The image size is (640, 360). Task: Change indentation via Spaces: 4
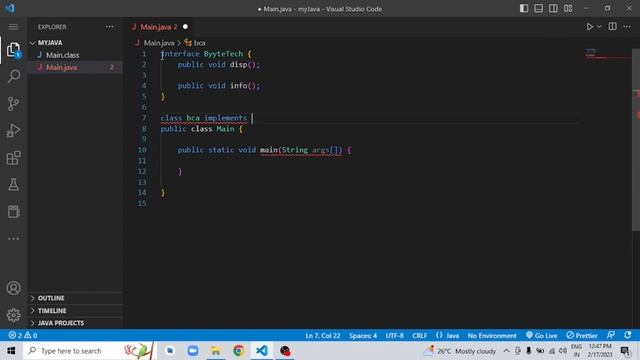point(363,336)
